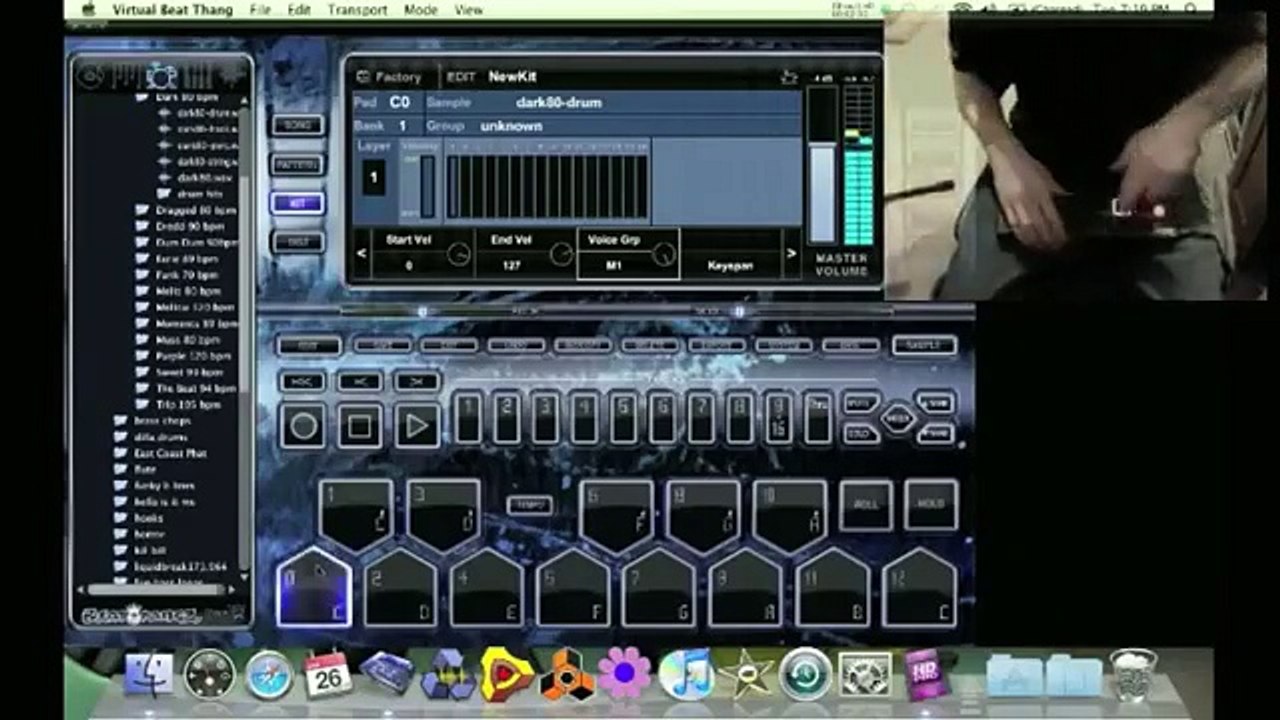The height and width of the screenshot is (720, 1280).
Task: Open the Edit menu
Action: (x=299, y=10)
